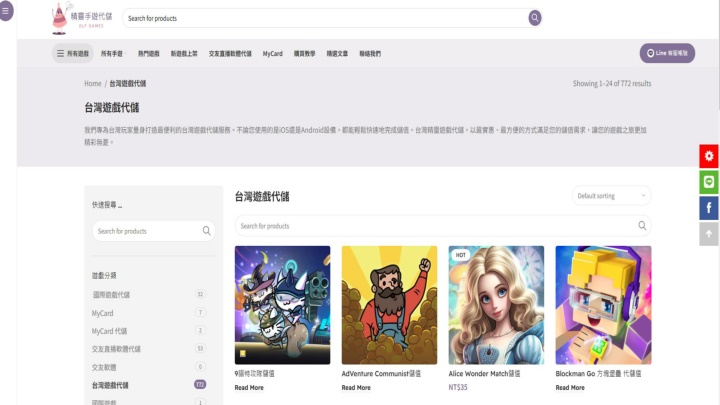Open the AdVenture Communist product thumbnail

(x=389, y=305)
